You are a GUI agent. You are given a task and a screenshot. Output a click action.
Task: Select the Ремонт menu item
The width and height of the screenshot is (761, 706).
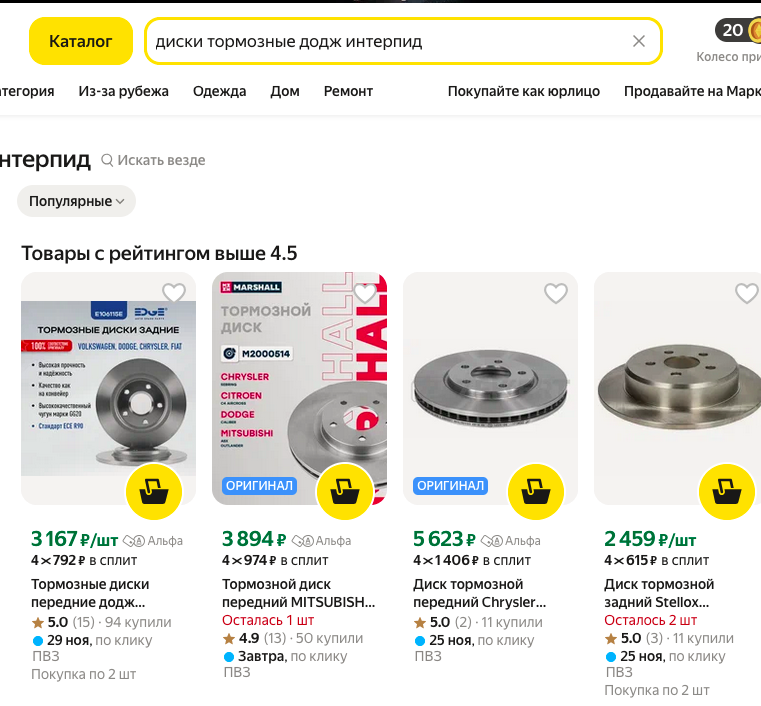pos(348,91)
